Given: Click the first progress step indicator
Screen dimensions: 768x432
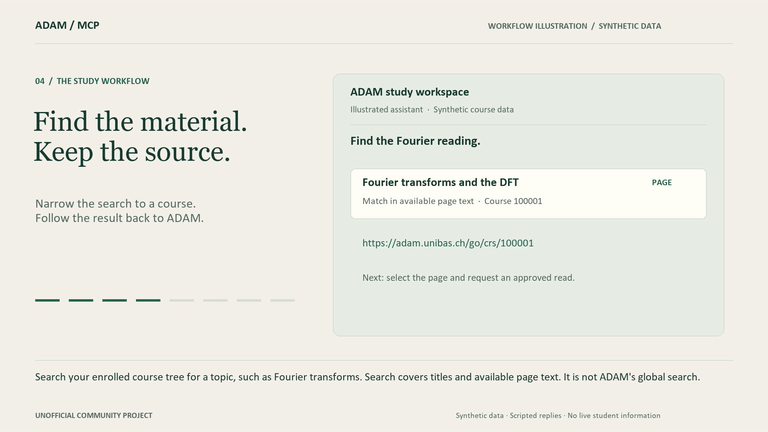Looking at the screenshot, I should [x=48, y=300].
